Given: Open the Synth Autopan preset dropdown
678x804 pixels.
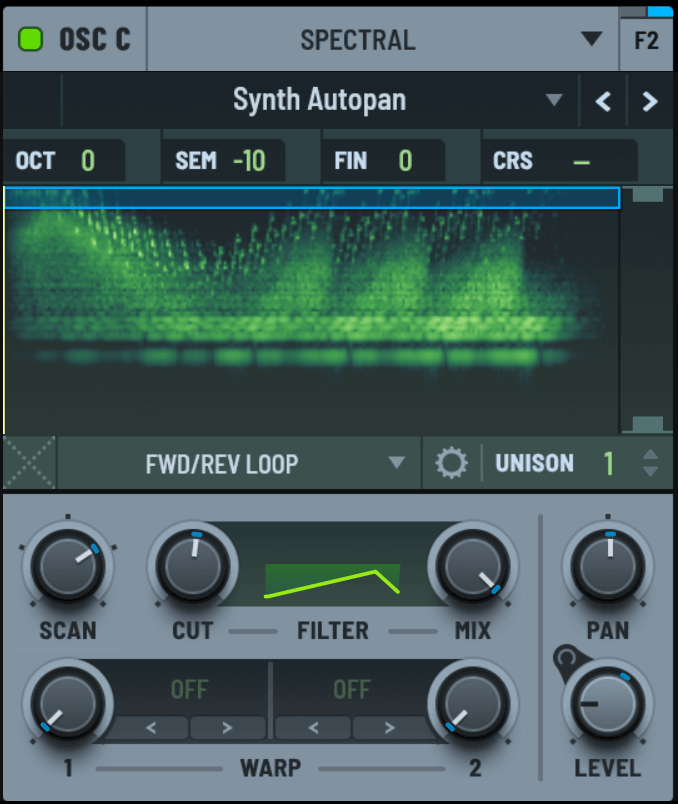Looking at the screenshot, I should (553, 101).
